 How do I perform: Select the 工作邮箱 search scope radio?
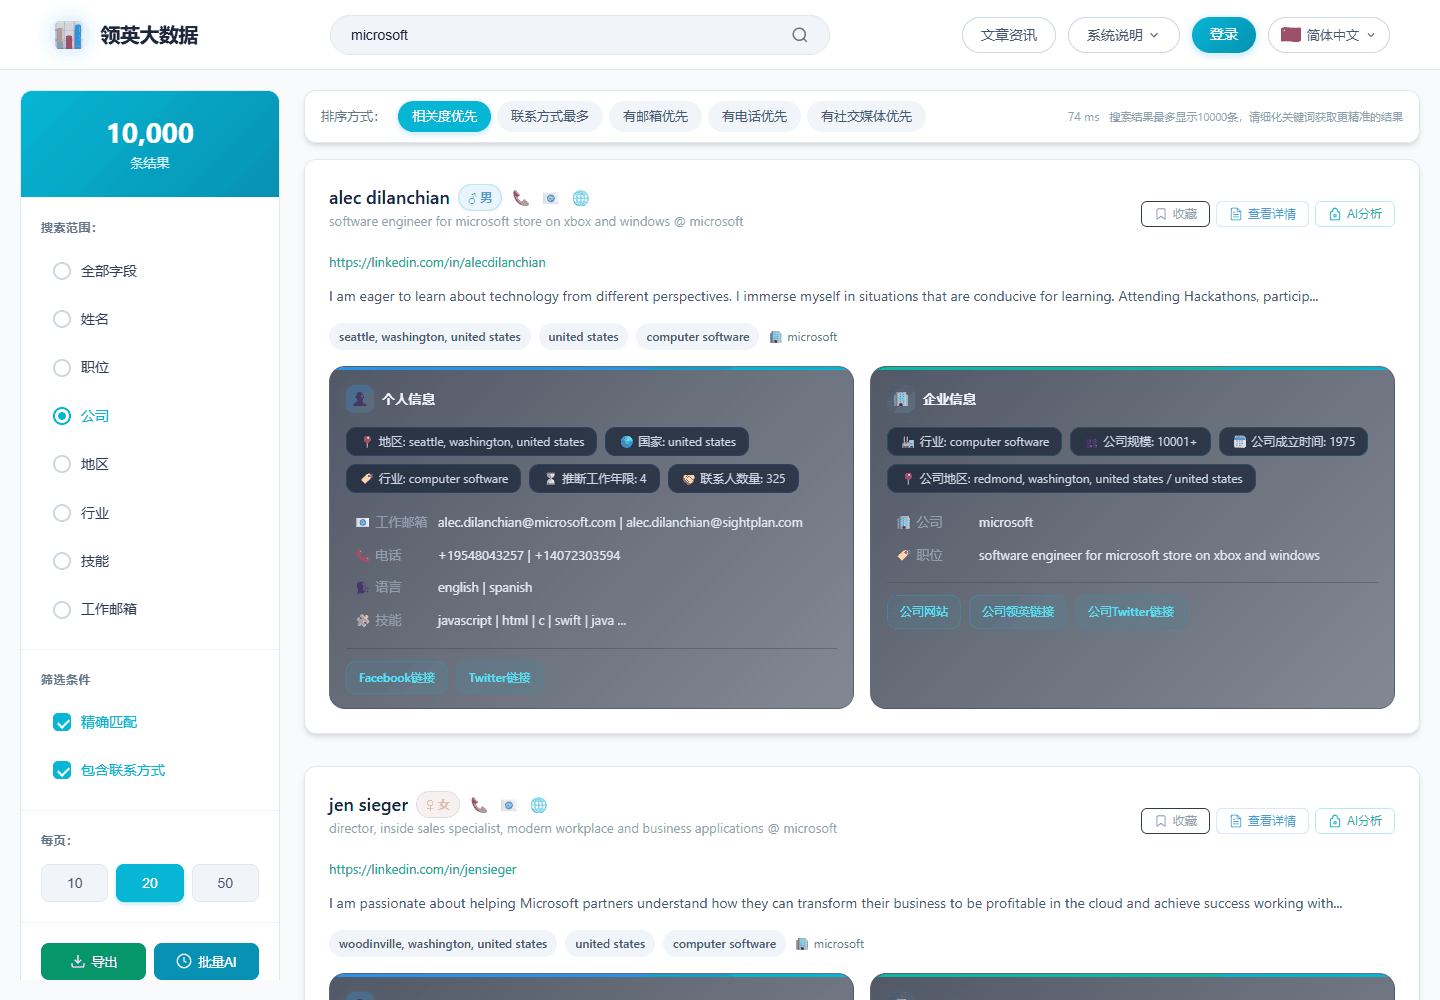pyautogui.click(x=62, y=609)
